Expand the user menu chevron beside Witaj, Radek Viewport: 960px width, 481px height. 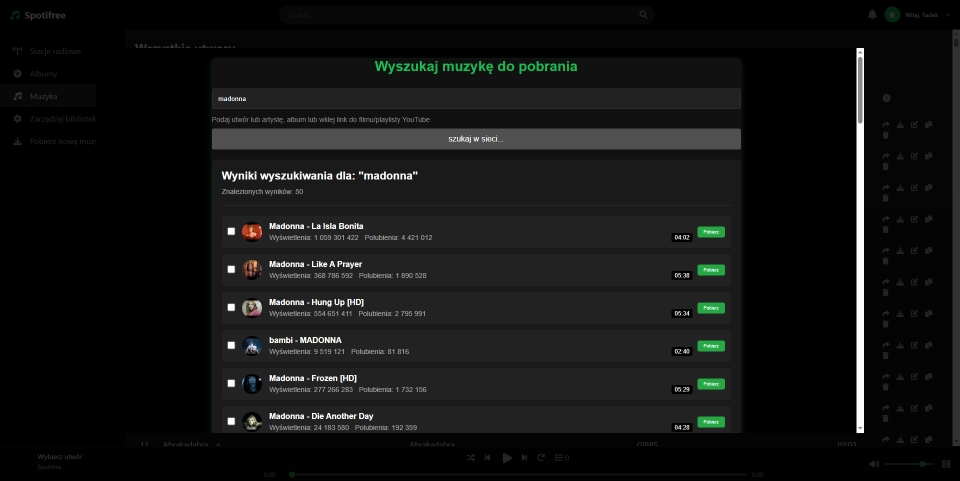pyautogui.click(x=948, y=15)
